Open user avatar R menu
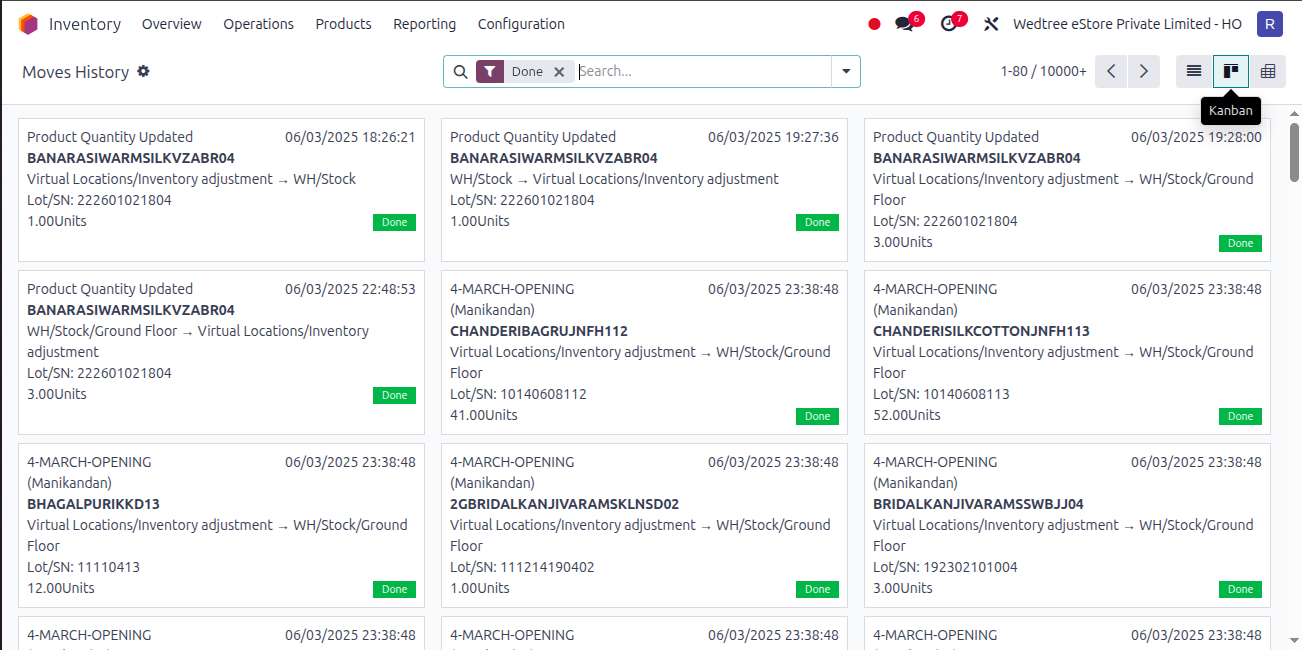Viewport: 1302px width, 650px height. point(1270,24)
